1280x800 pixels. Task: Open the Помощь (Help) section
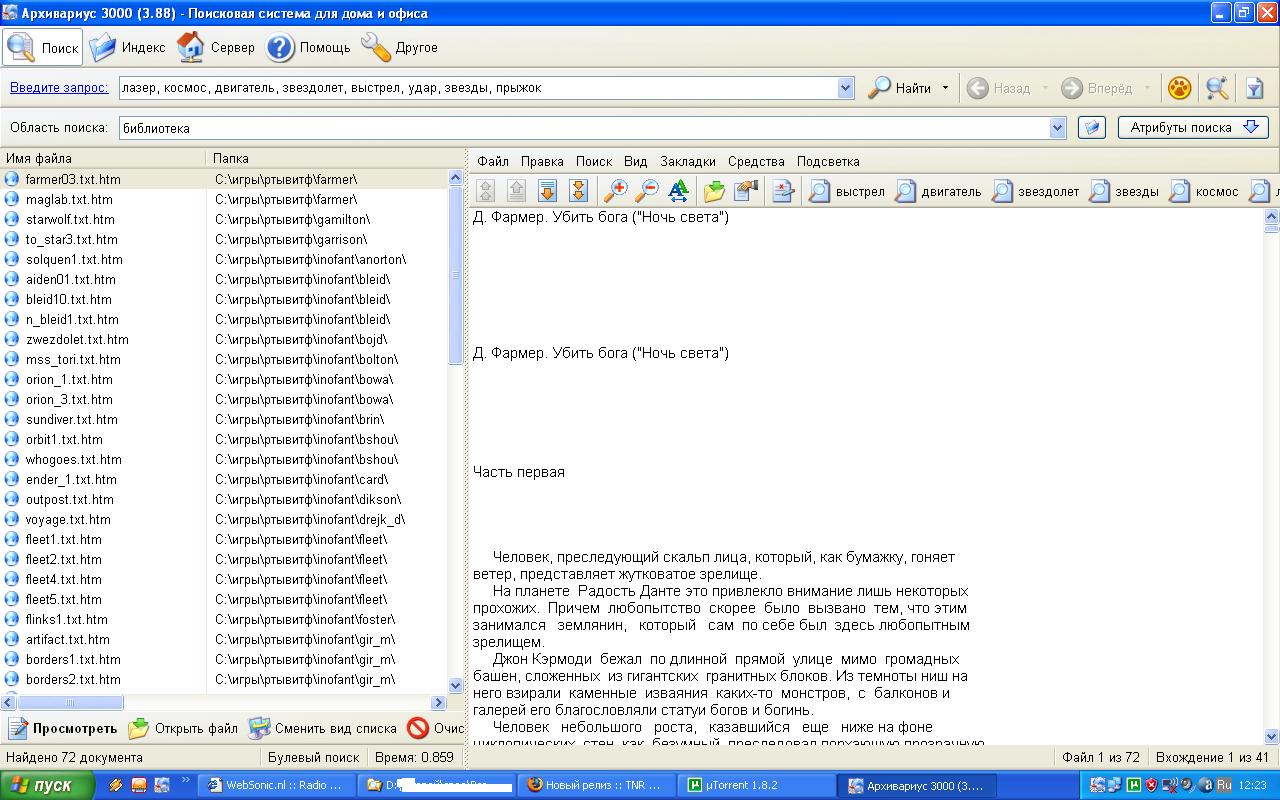tap(309, 47)
